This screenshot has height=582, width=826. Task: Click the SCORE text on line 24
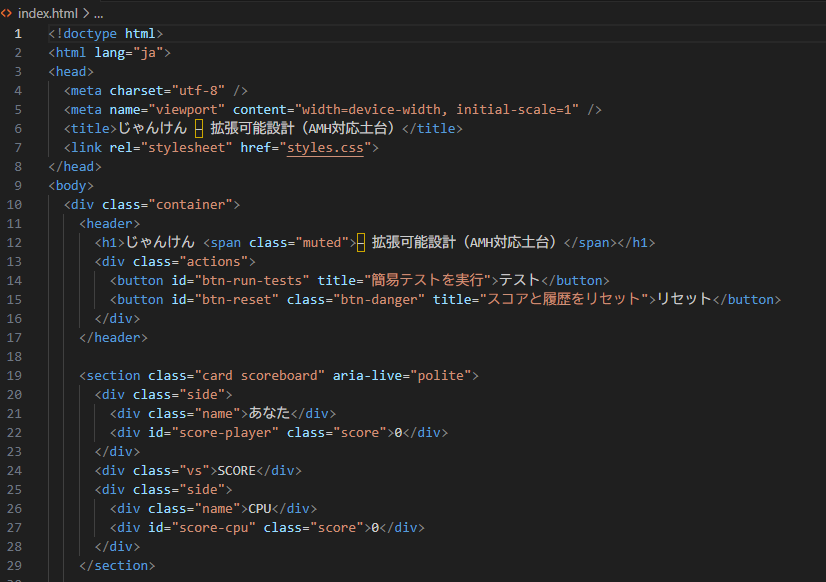tap(237, 470)
